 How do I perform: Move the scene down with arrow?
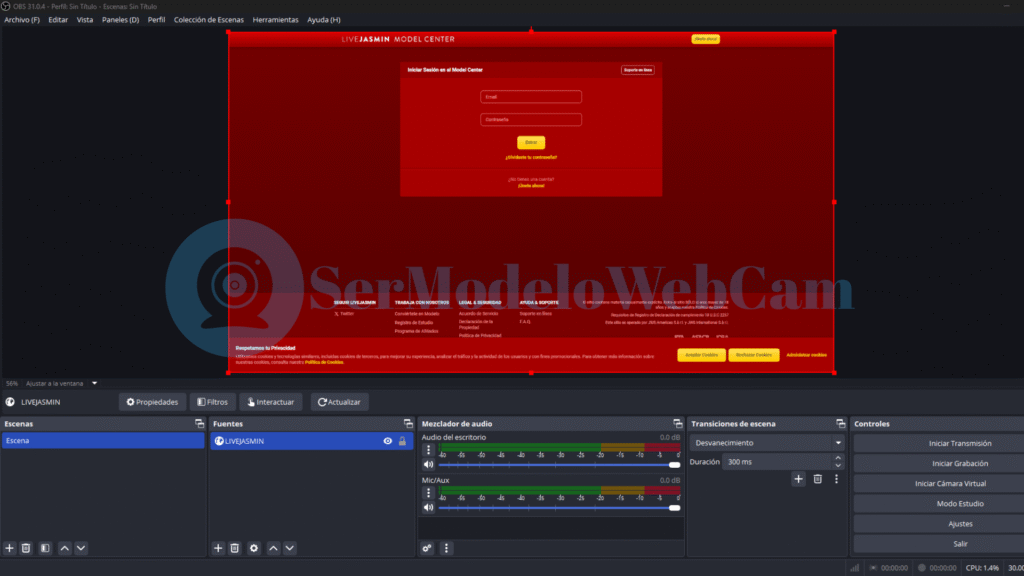[x=81, y=548]
